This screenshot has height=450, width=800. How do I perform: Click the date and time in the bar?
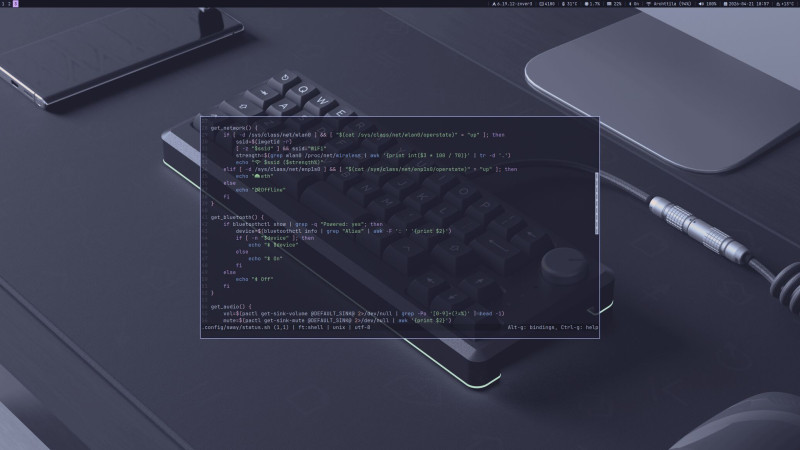pyautogui.click(x=746, y=4)
